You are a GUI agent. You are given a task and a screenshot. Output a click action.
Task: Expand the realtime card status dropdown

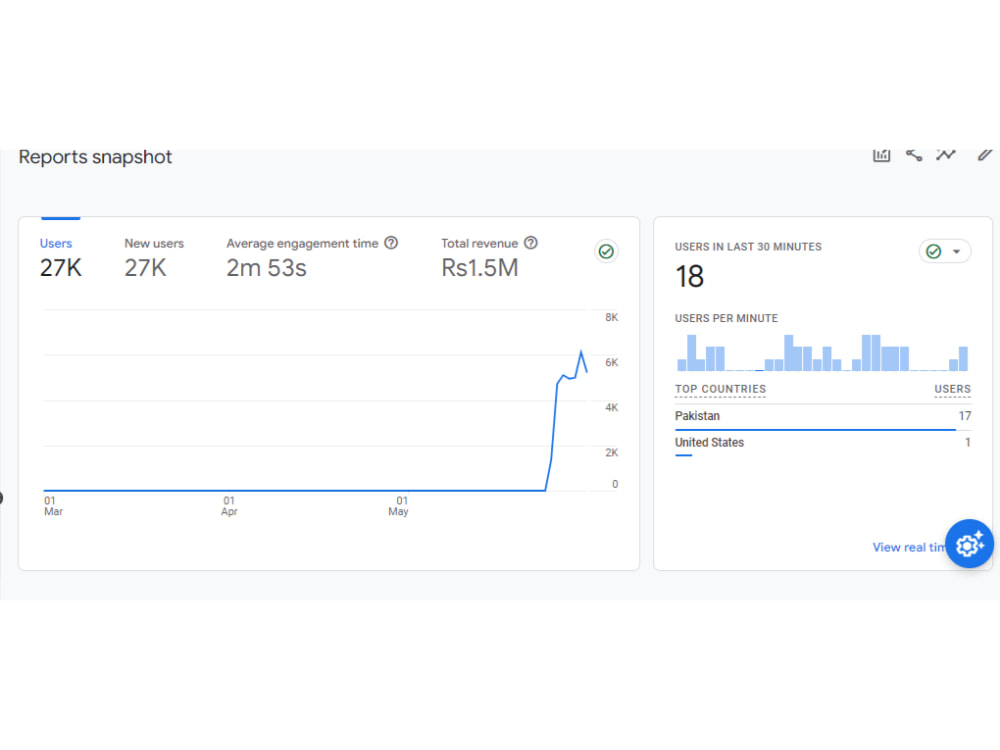coord(945,251)
